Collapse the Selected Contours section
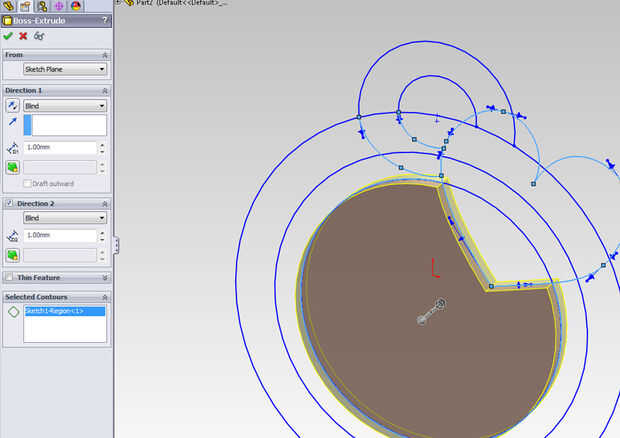The height and width of the screenshot is (438, 620). coord(105,297)
